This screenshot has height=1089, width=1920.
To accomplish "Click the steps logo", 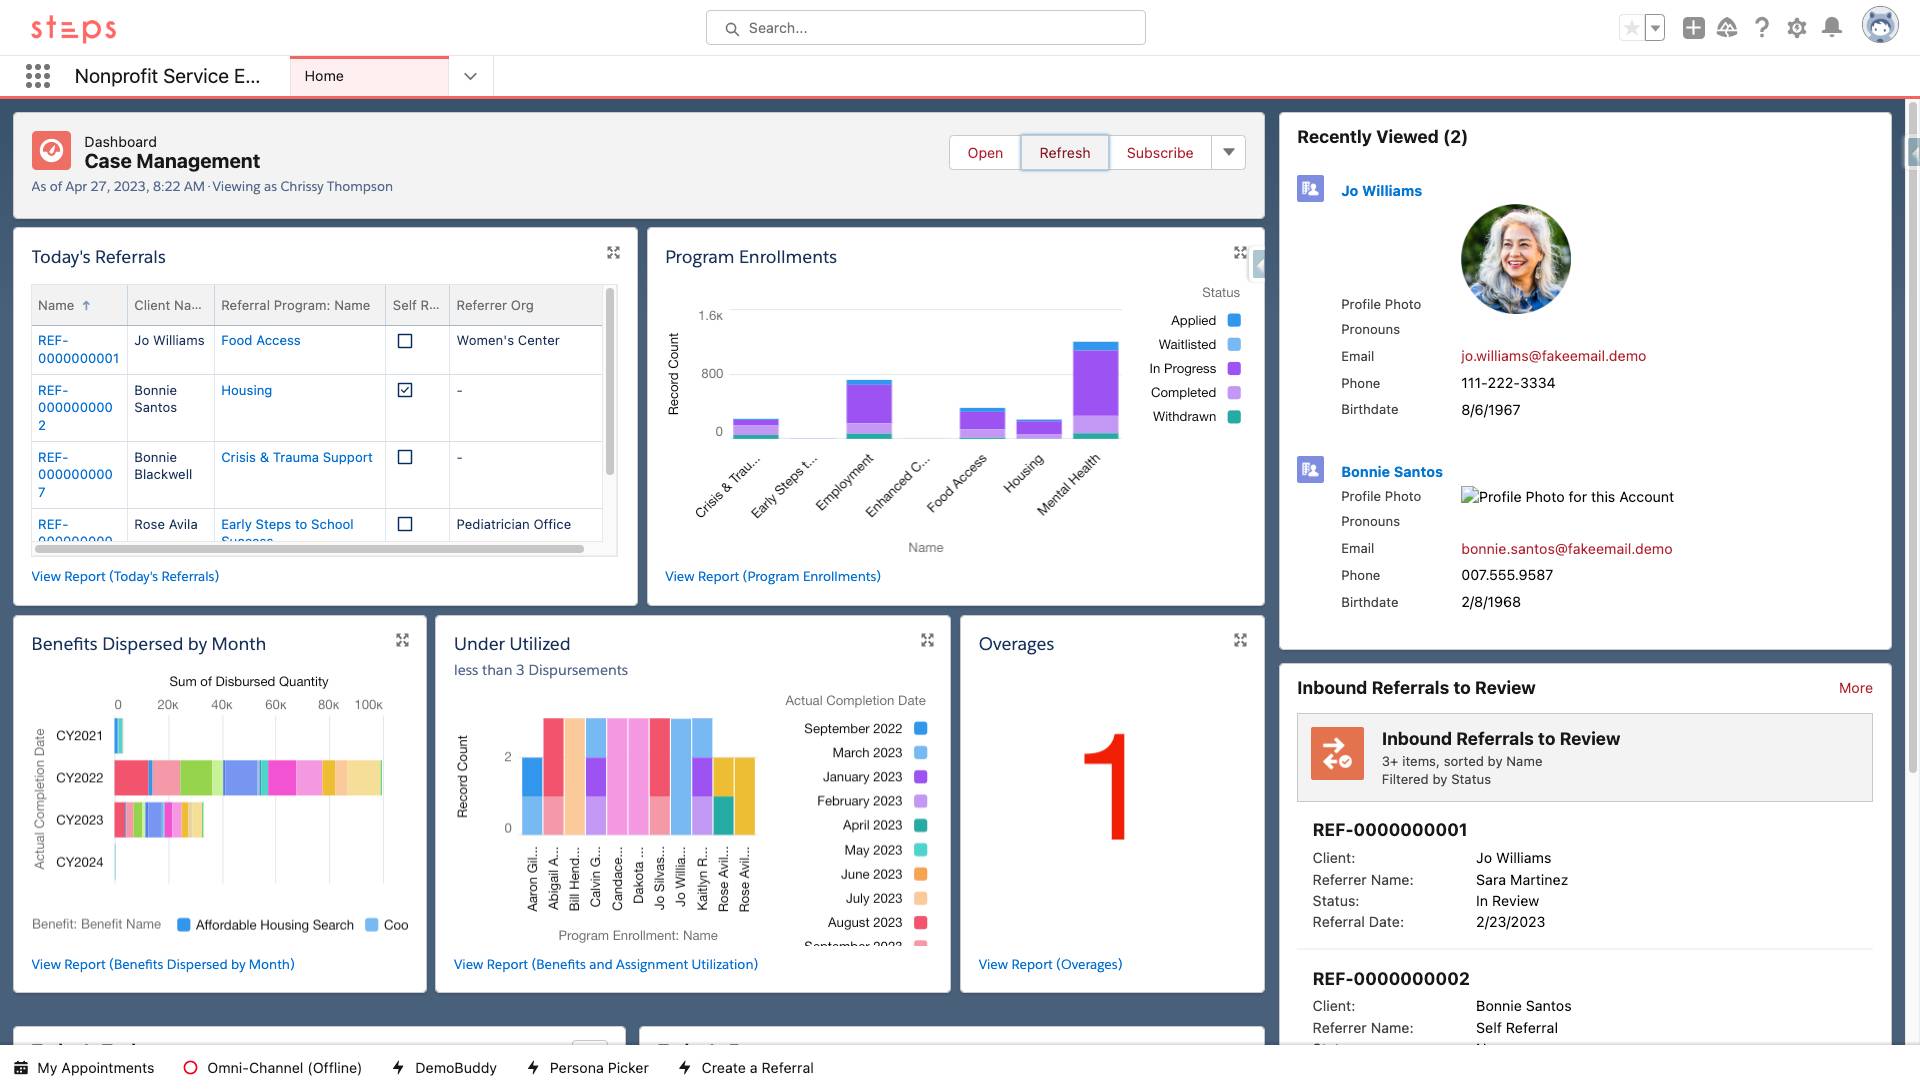I will click(x=73, y=28).
